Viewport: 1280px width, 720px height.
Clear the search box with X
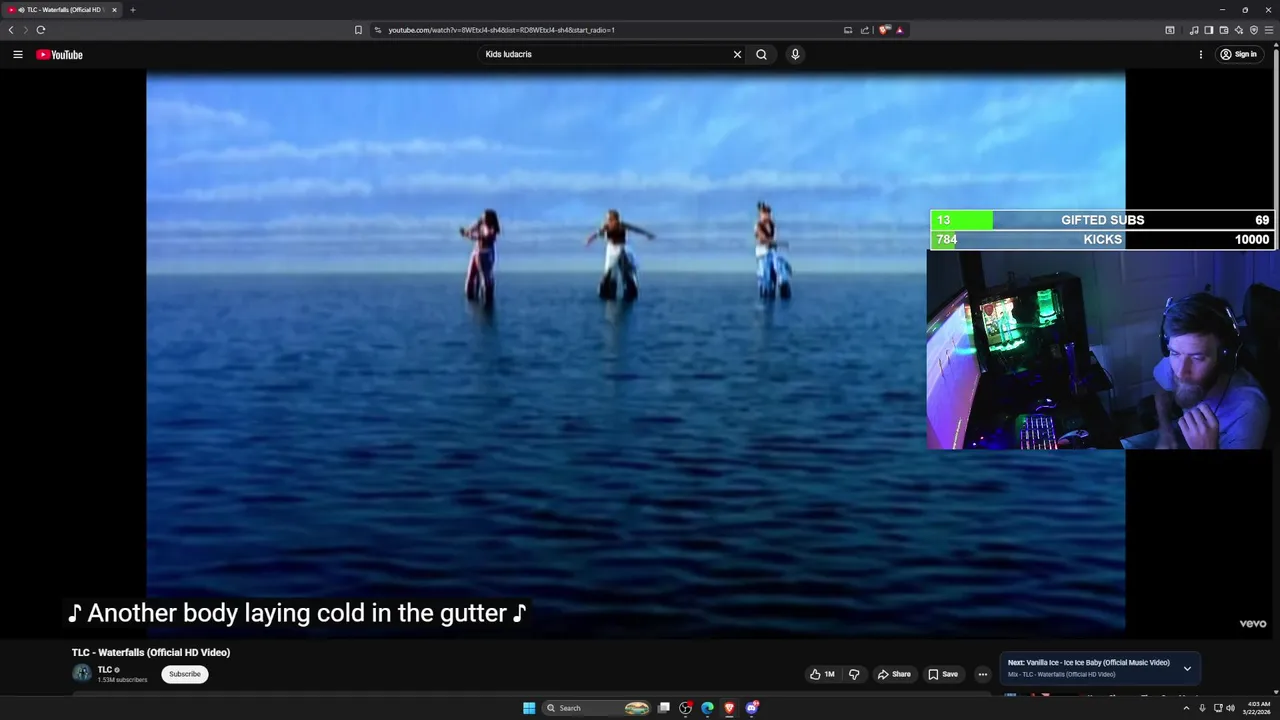point(737,54)
